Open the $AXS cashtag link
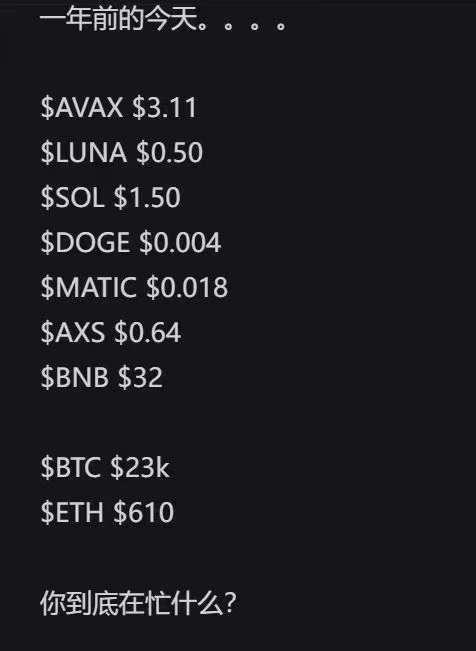This screenshot has height=651, width=476. (x=73, y=332)
